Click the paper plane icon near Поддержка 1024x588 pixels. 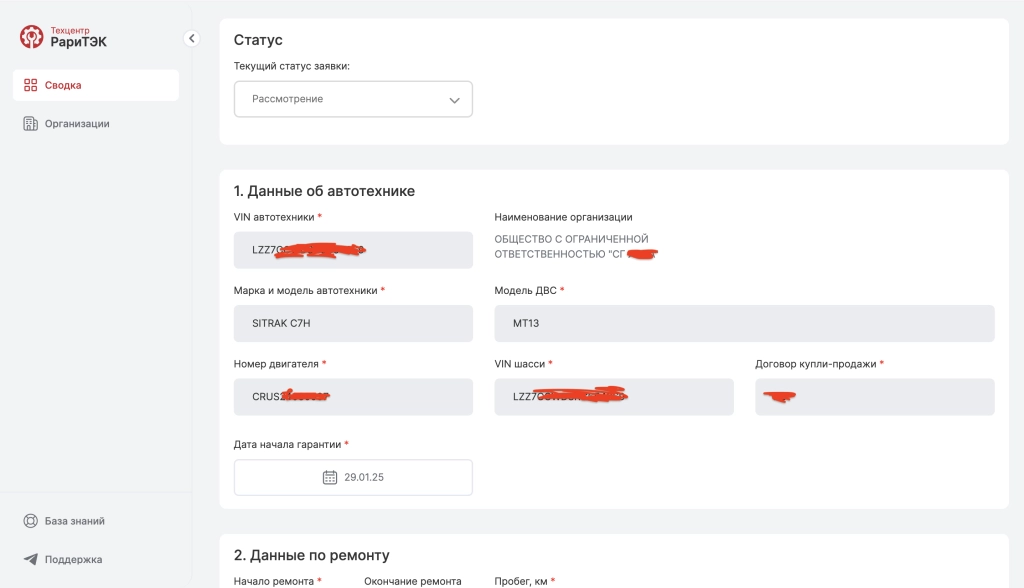pyautogui.click(x=28, y=559)
